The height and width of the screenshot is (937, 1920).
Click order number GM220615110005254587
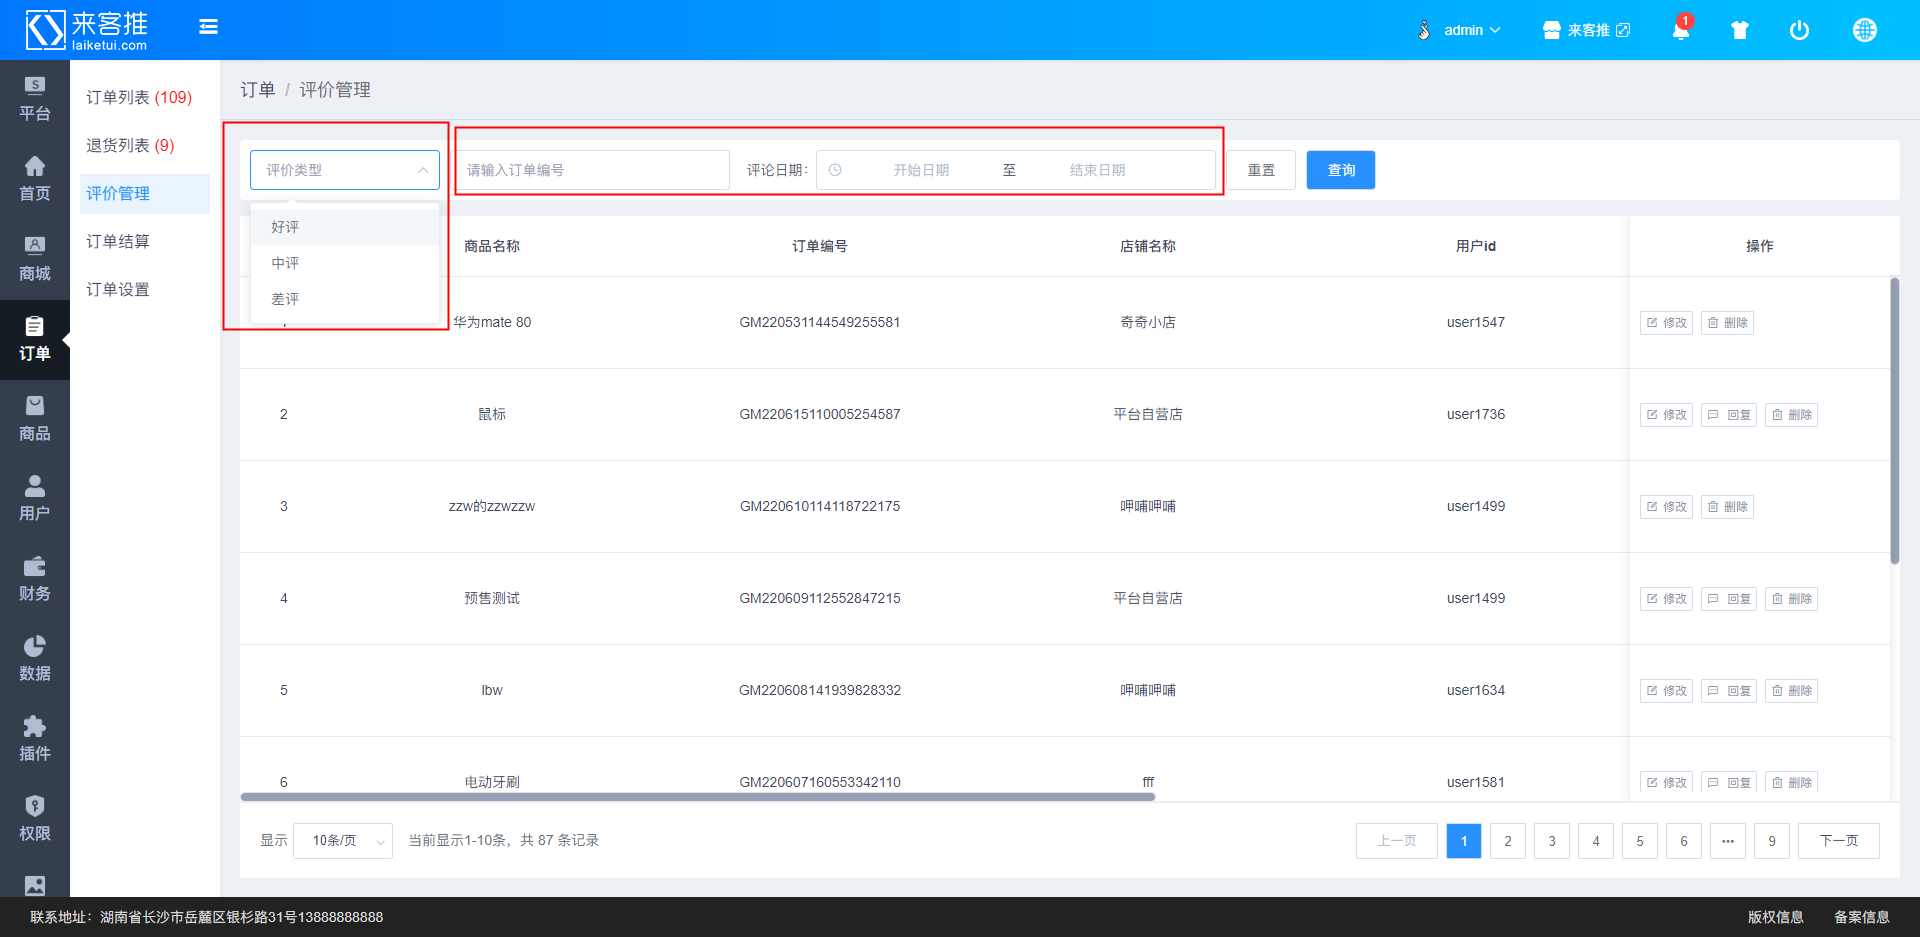820,414
